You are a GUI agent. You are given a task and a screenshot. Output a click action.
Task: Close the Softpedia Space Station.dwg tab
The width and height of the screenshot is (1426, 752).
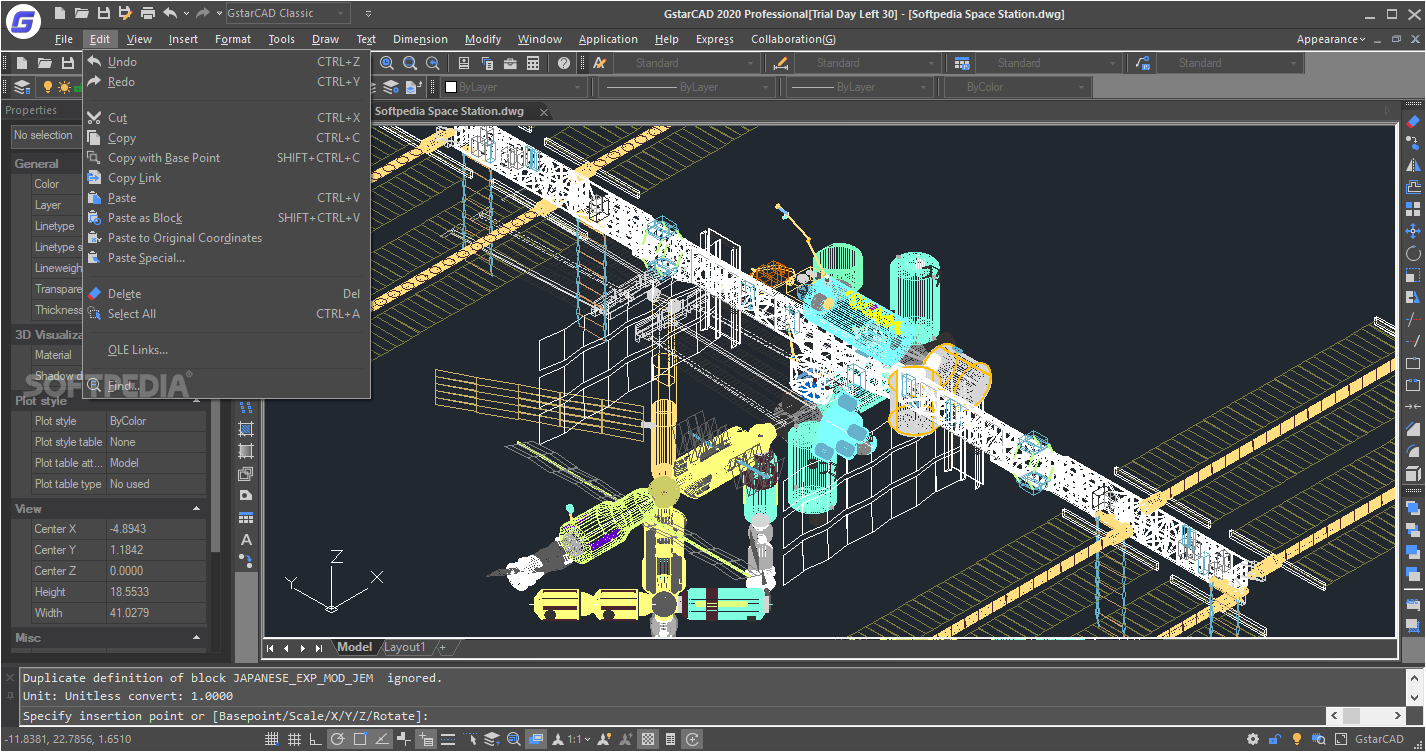544,112
